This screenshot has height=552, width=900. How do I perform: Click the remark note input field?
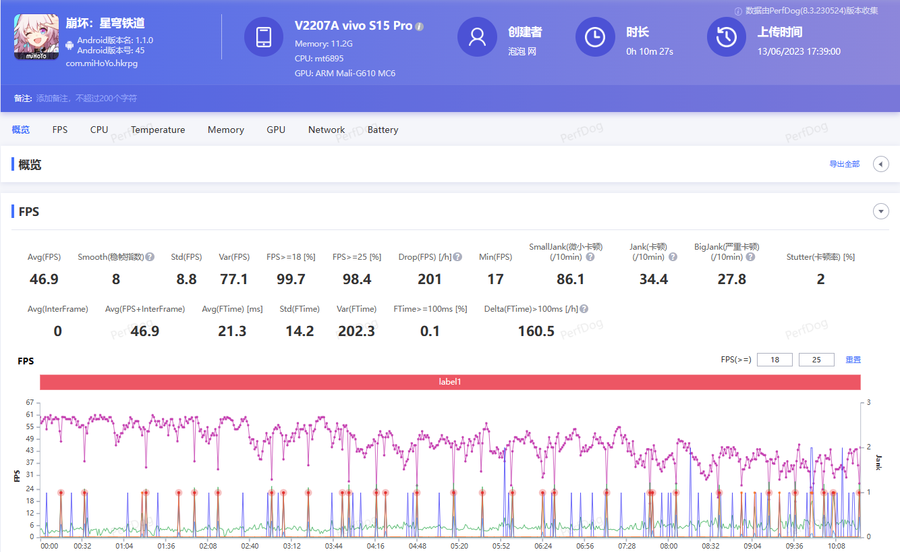[86, 98]
